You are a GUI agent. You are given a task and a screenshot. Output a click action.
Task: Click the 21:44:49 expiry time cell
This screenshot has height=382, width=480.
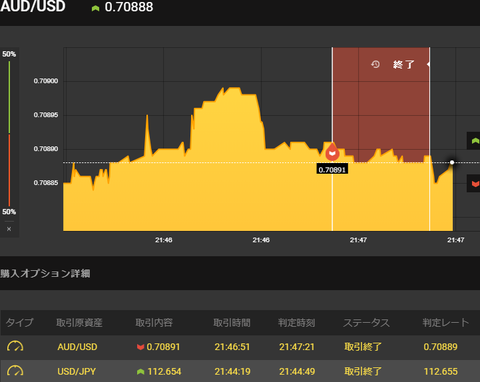[297, 371]
